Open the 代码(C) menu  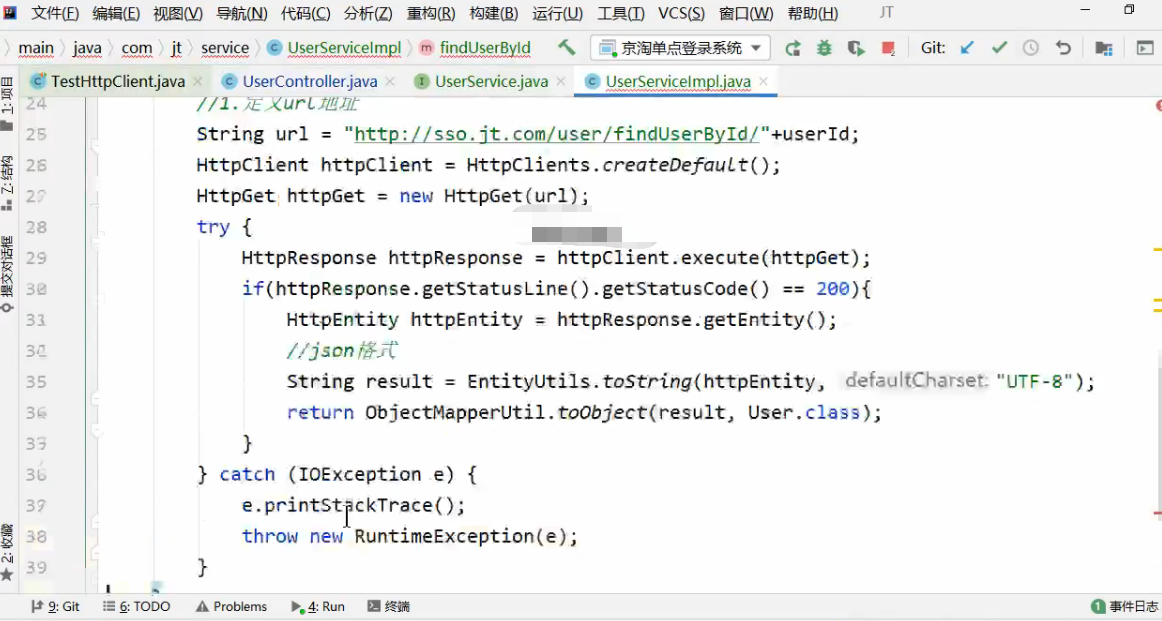[305, 13]
